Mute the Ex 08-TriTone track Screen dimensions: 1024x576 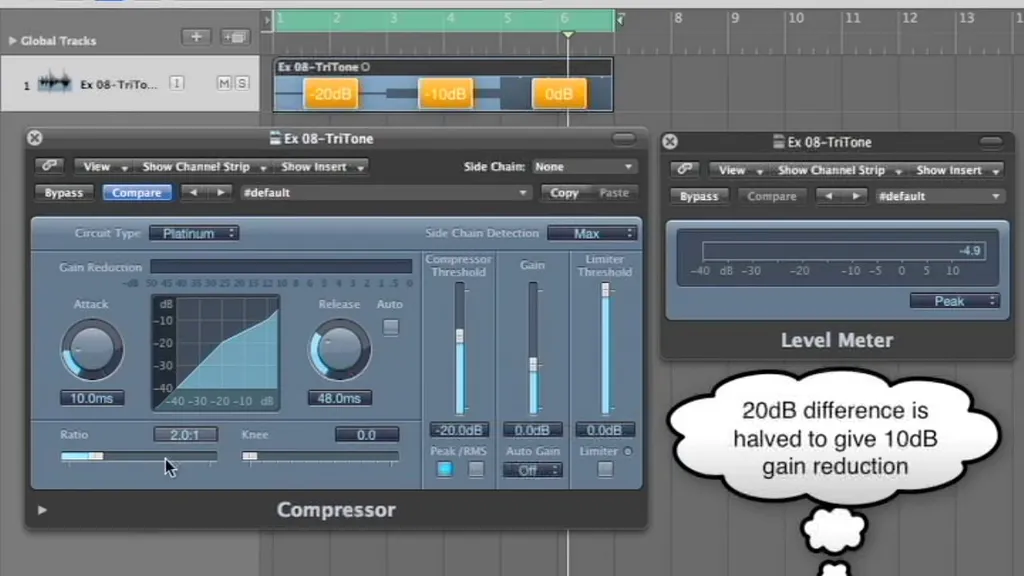pos(224,83)
